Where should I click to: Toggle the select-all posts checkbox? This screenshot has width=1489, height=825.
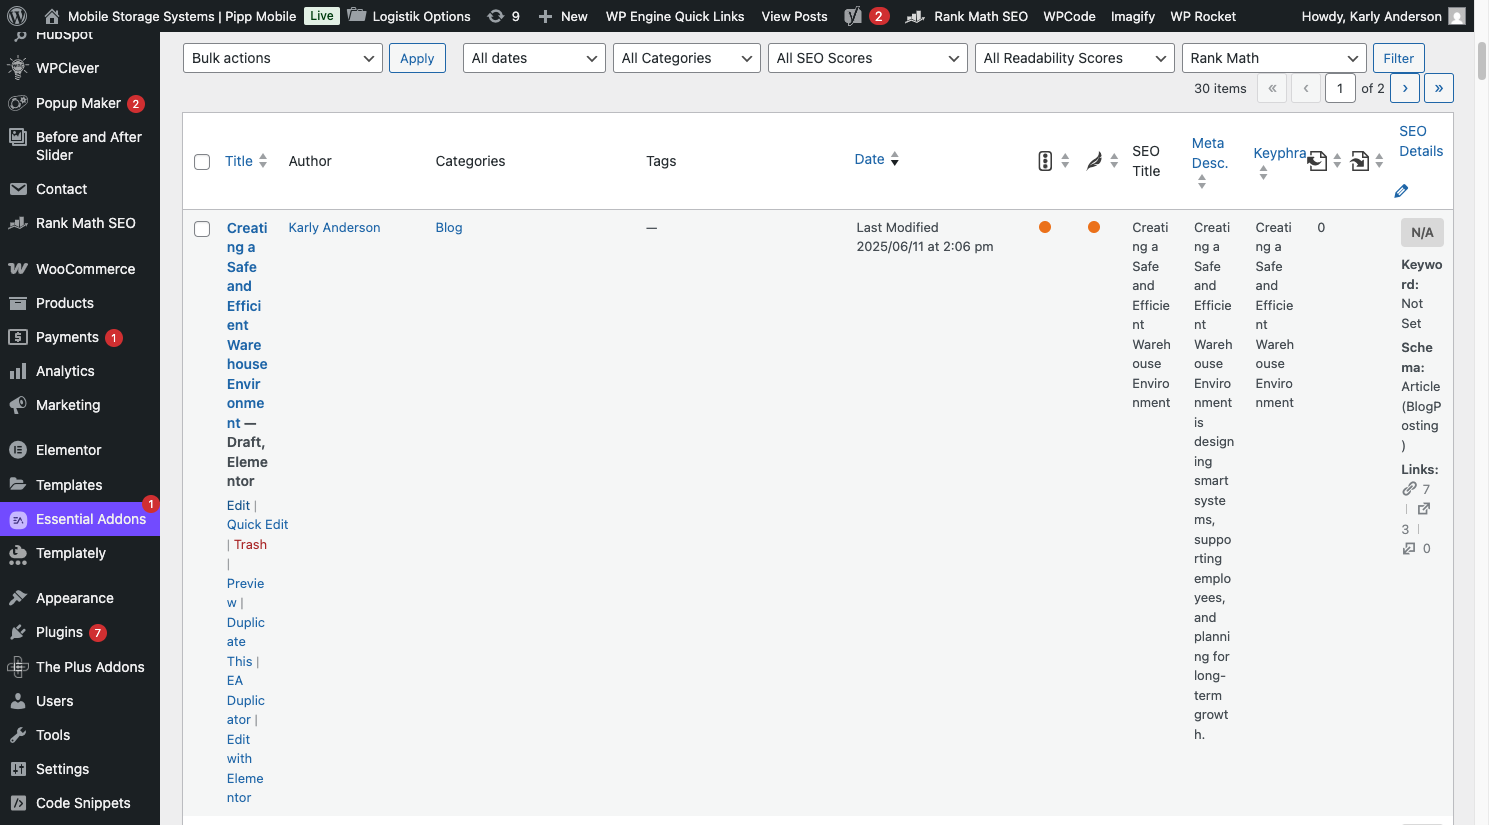point(202,162)
